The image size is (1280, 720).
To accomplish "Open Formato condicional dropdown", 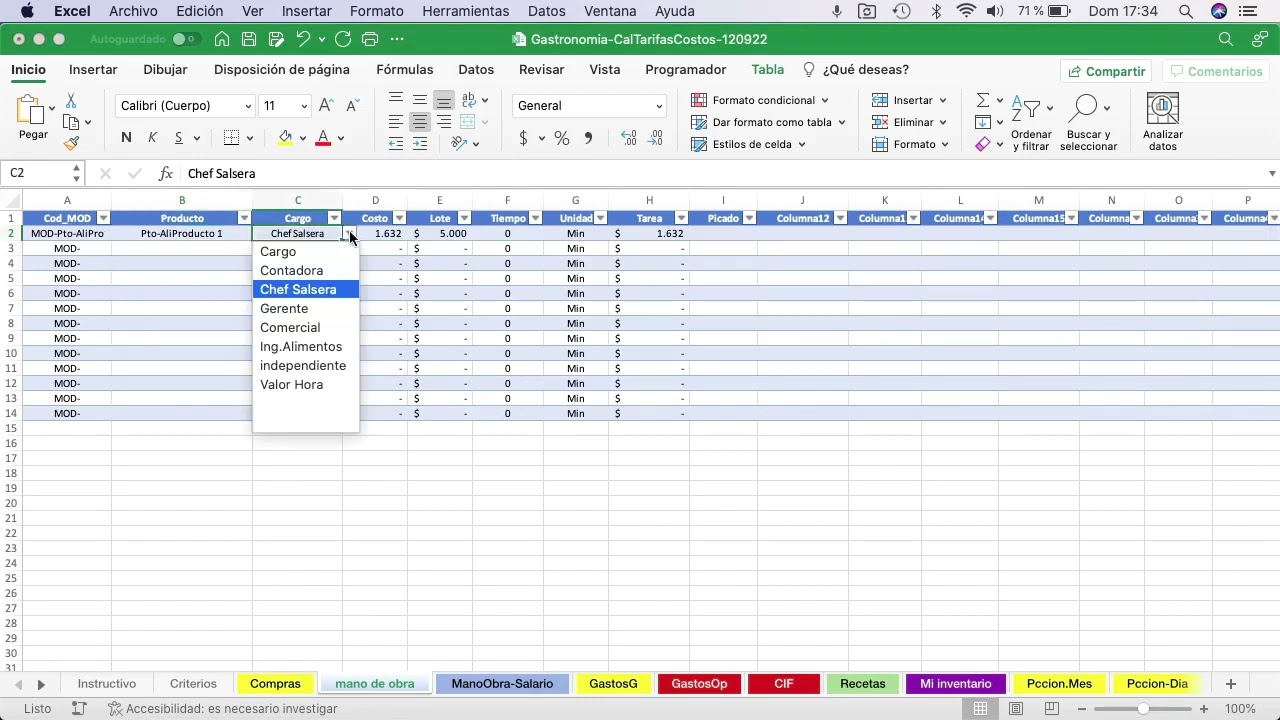I will [760, 100].
